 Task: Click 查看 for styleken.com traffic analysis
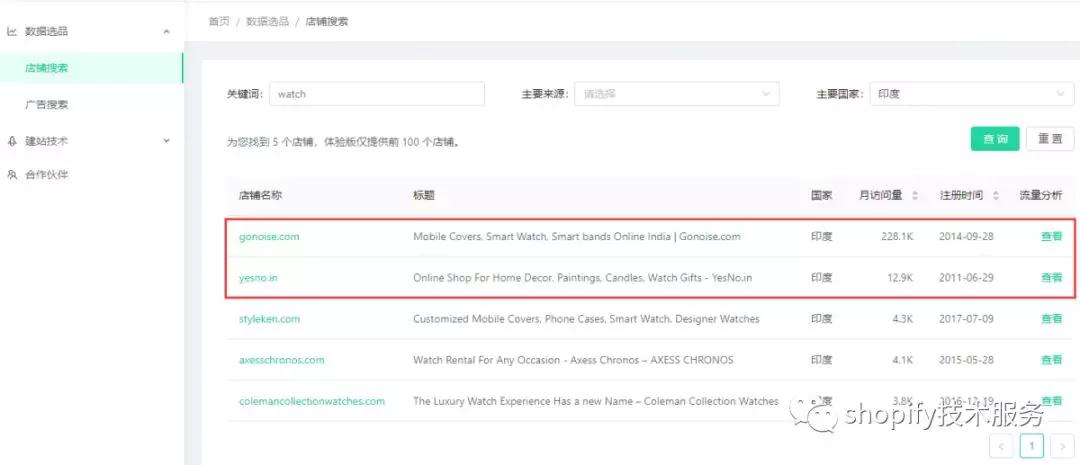click(x=1051, y=319)
